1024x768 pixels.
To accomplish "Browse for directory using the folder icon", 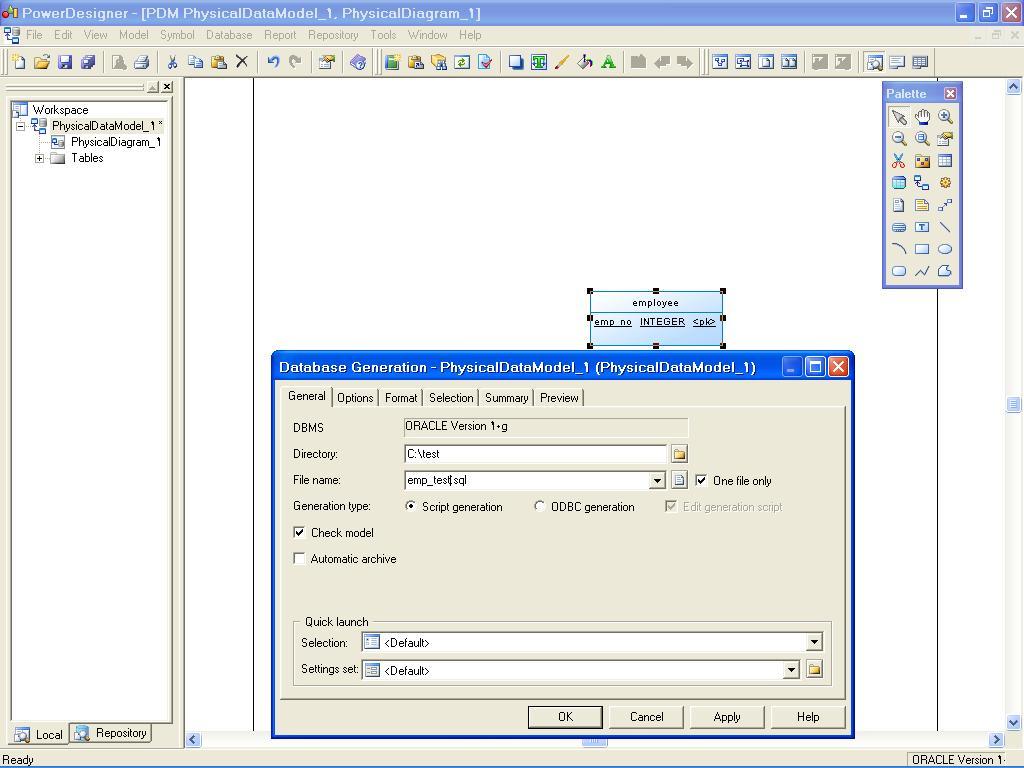I will (679, 454).
